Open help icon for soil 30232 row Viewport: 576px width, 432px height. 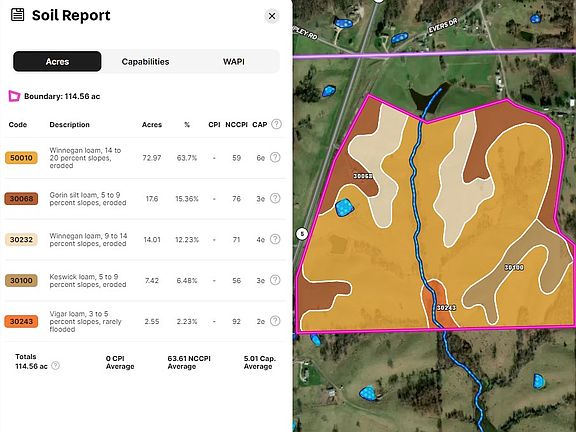tap(275, 239)
